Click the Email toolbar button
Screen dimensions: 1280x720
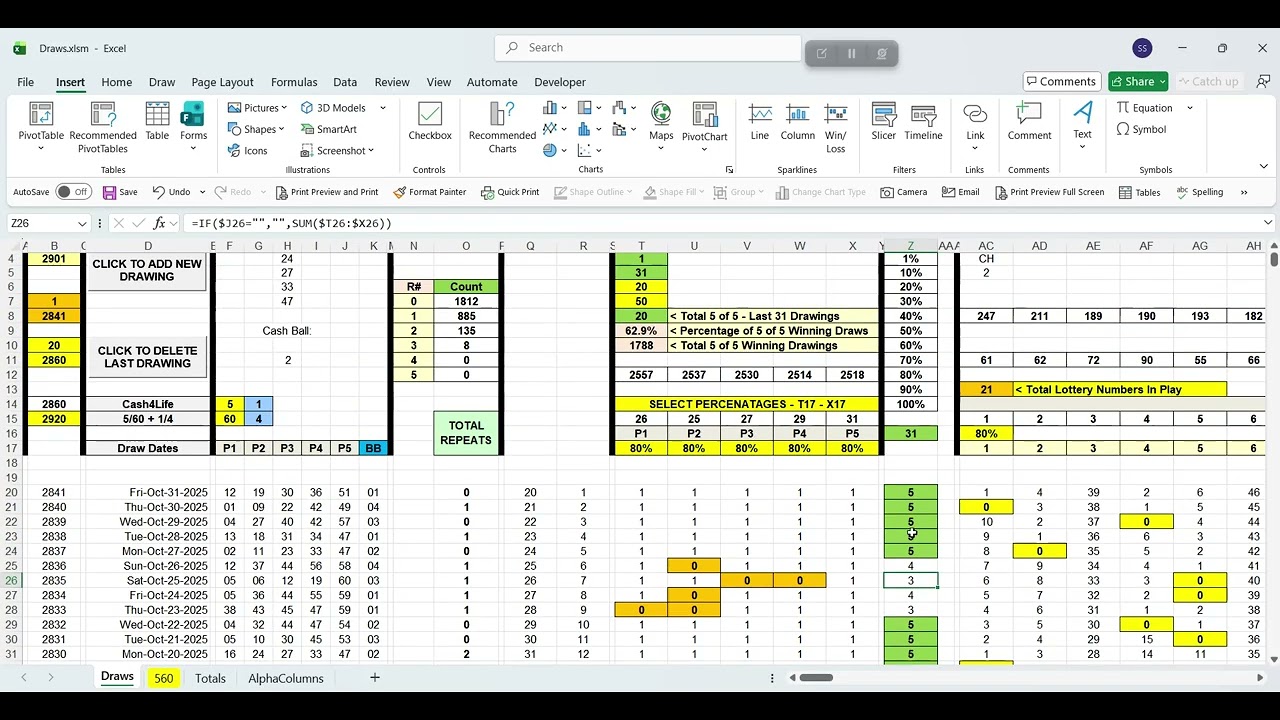click(961, 192)
